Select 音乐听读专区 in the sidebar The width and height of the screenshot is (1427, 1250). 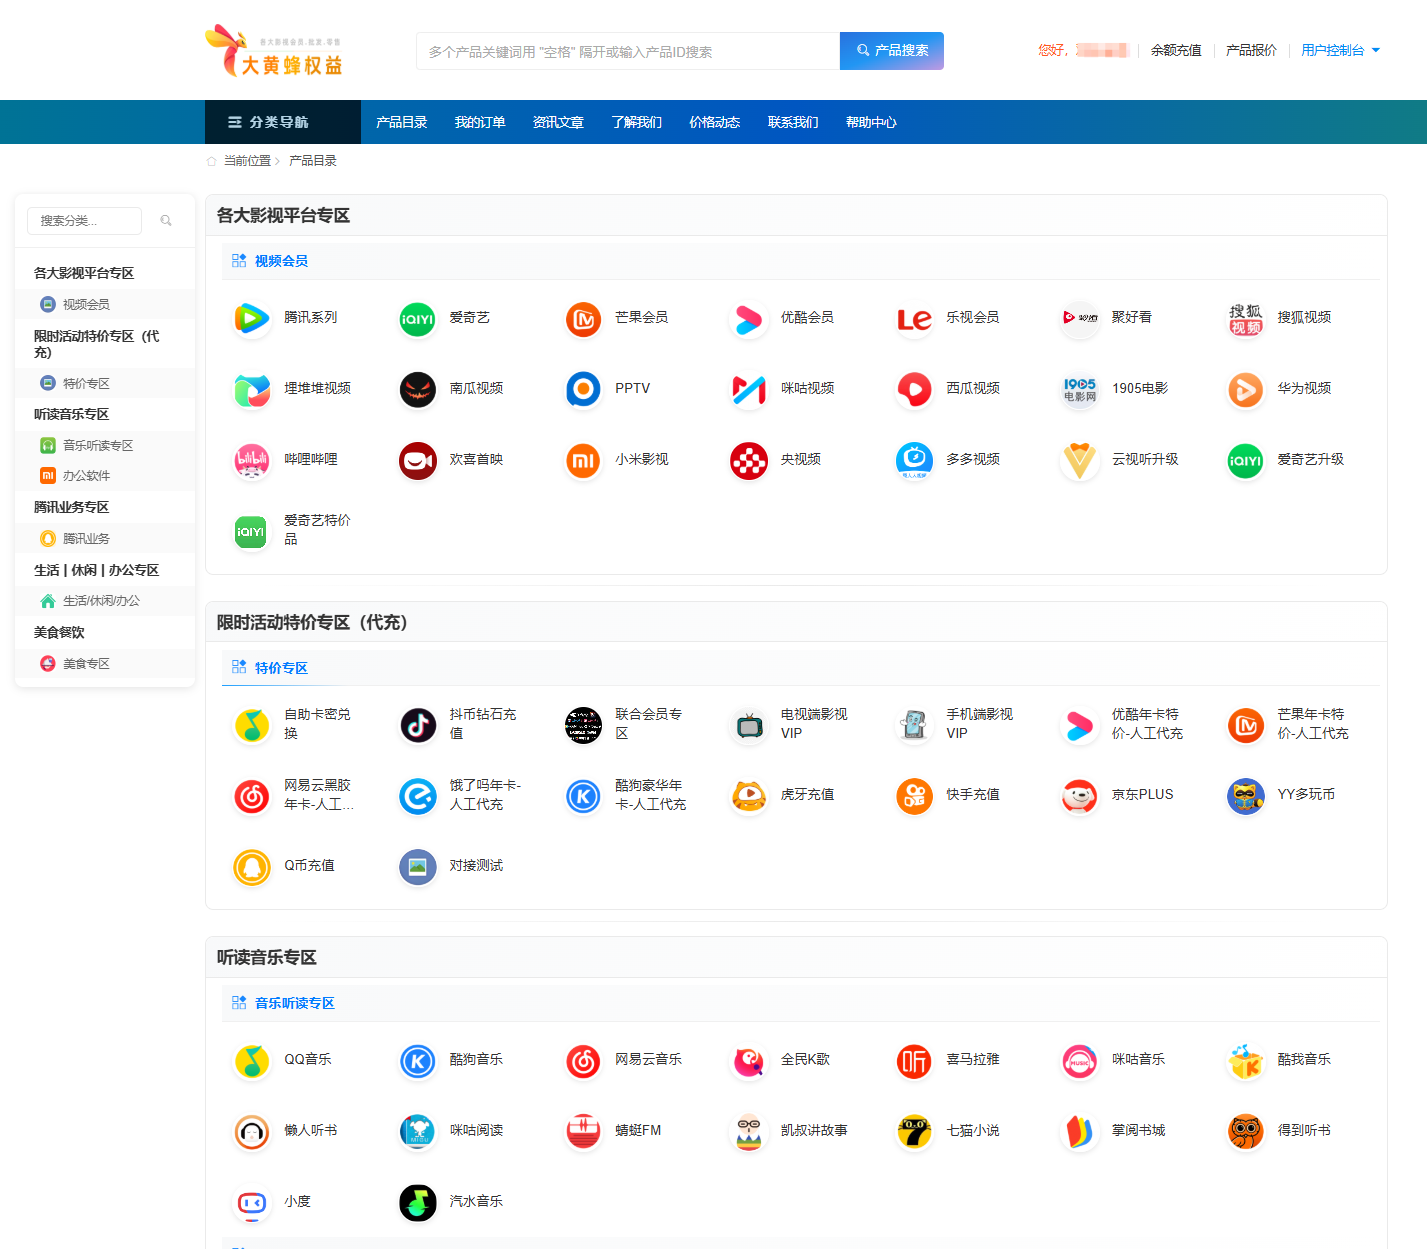(x=97, y=446)
